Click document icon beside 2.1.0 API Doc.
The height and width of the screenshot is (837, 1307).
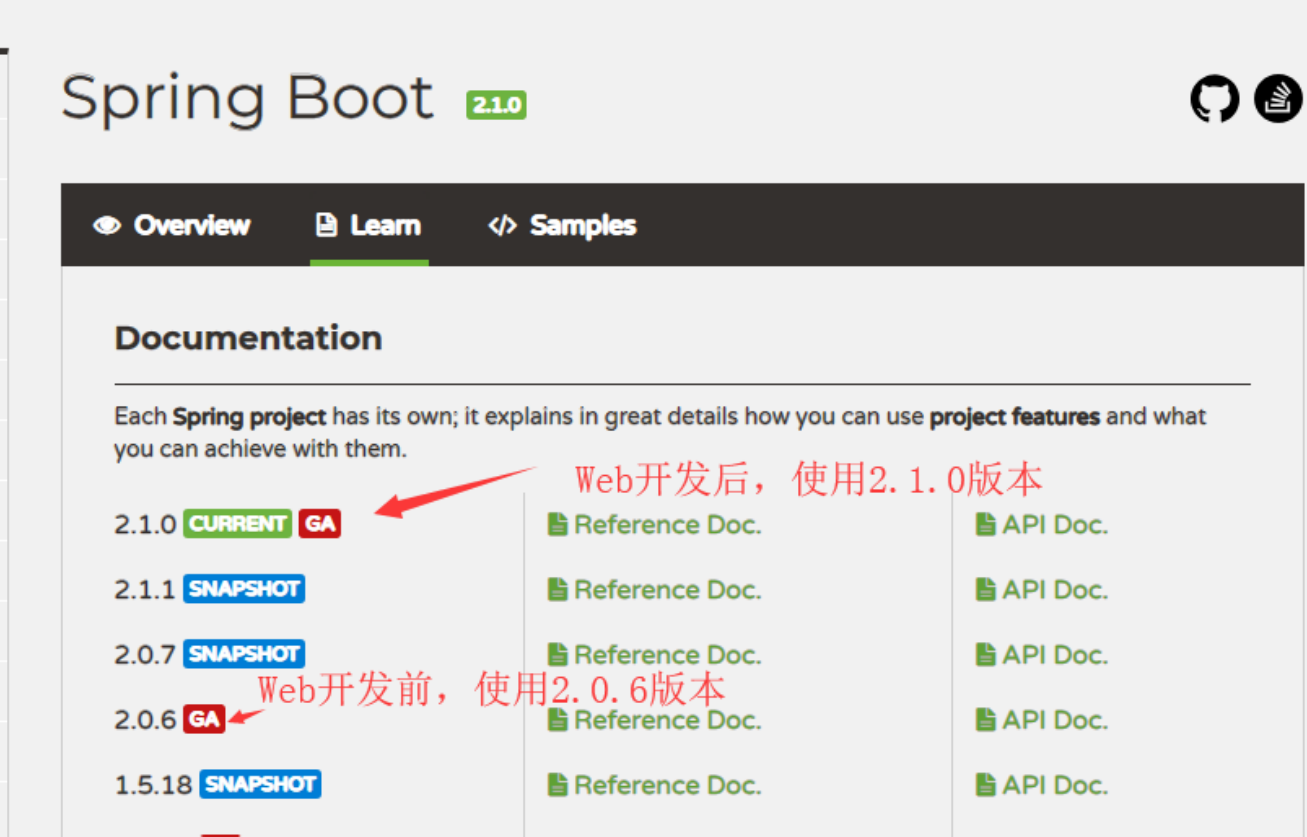click(x=986, y=524)
